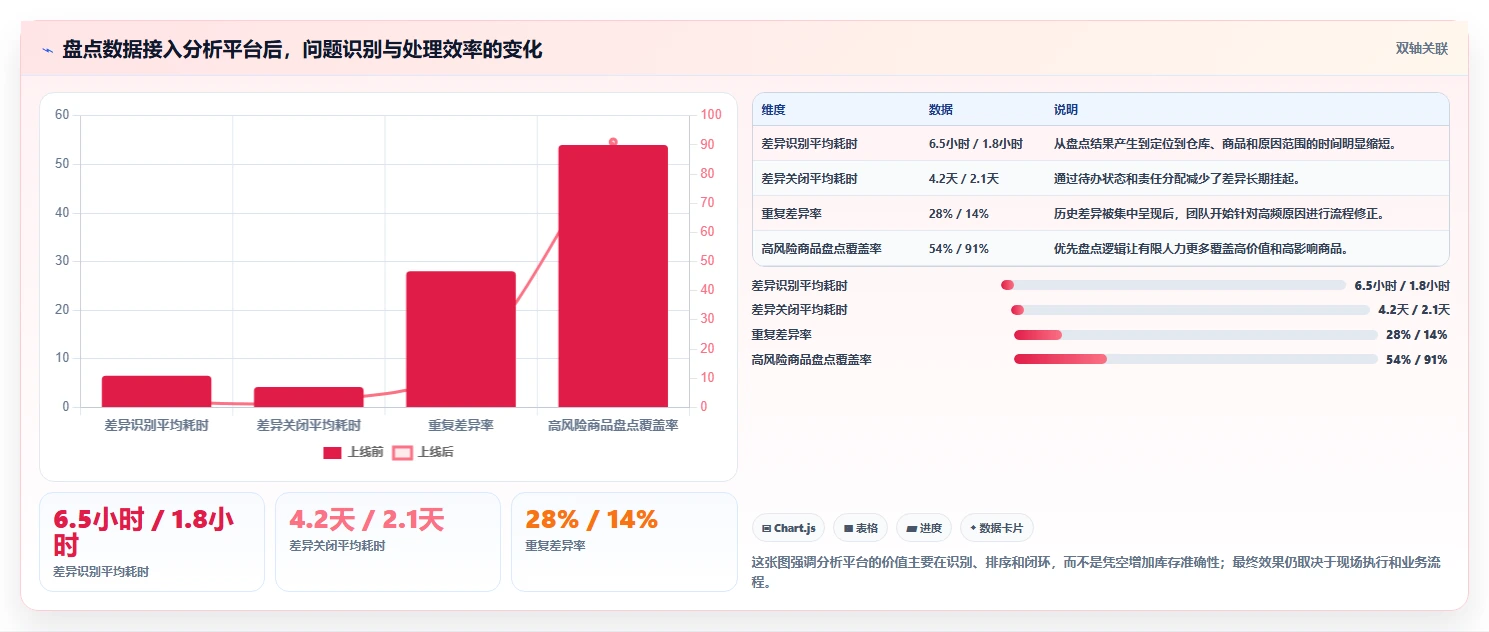Click the 差异识别平均耗时 progress bar
Image resolution: width=1489 pixels, height=632 pixels.
[x=1173, y=285]
